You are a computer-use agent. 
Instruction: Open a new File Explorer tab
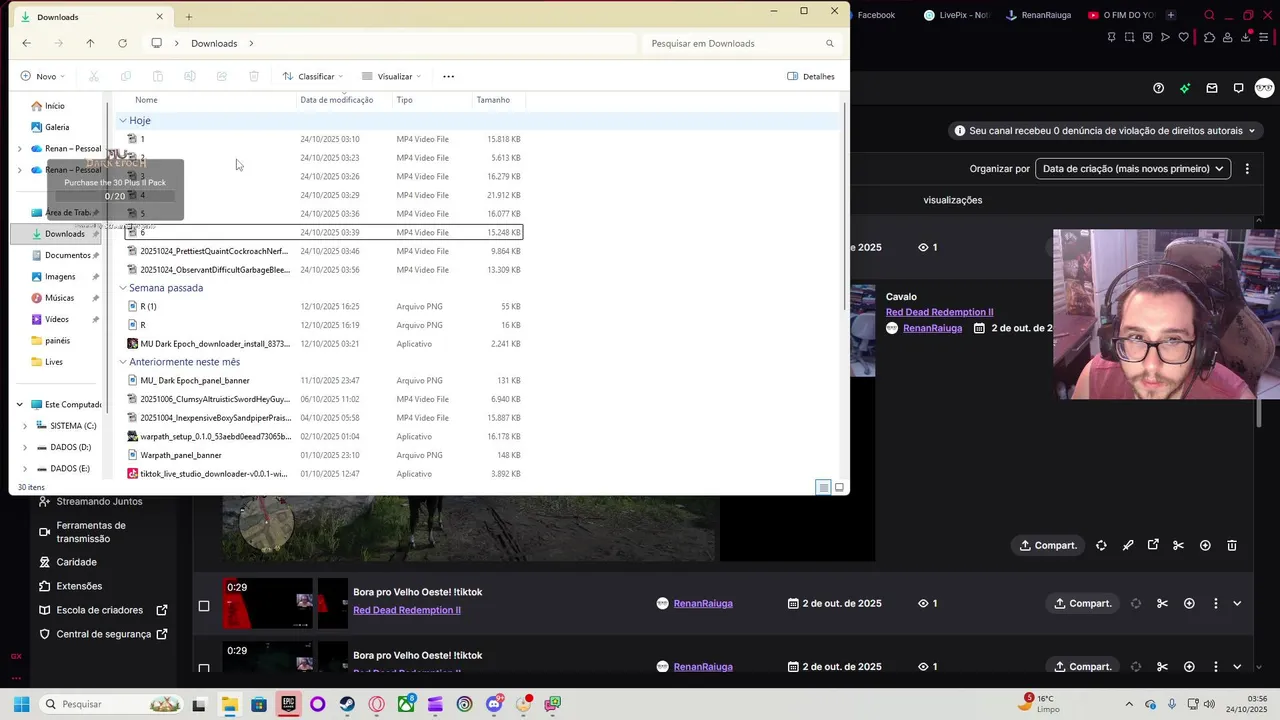[x=188, y=17]
